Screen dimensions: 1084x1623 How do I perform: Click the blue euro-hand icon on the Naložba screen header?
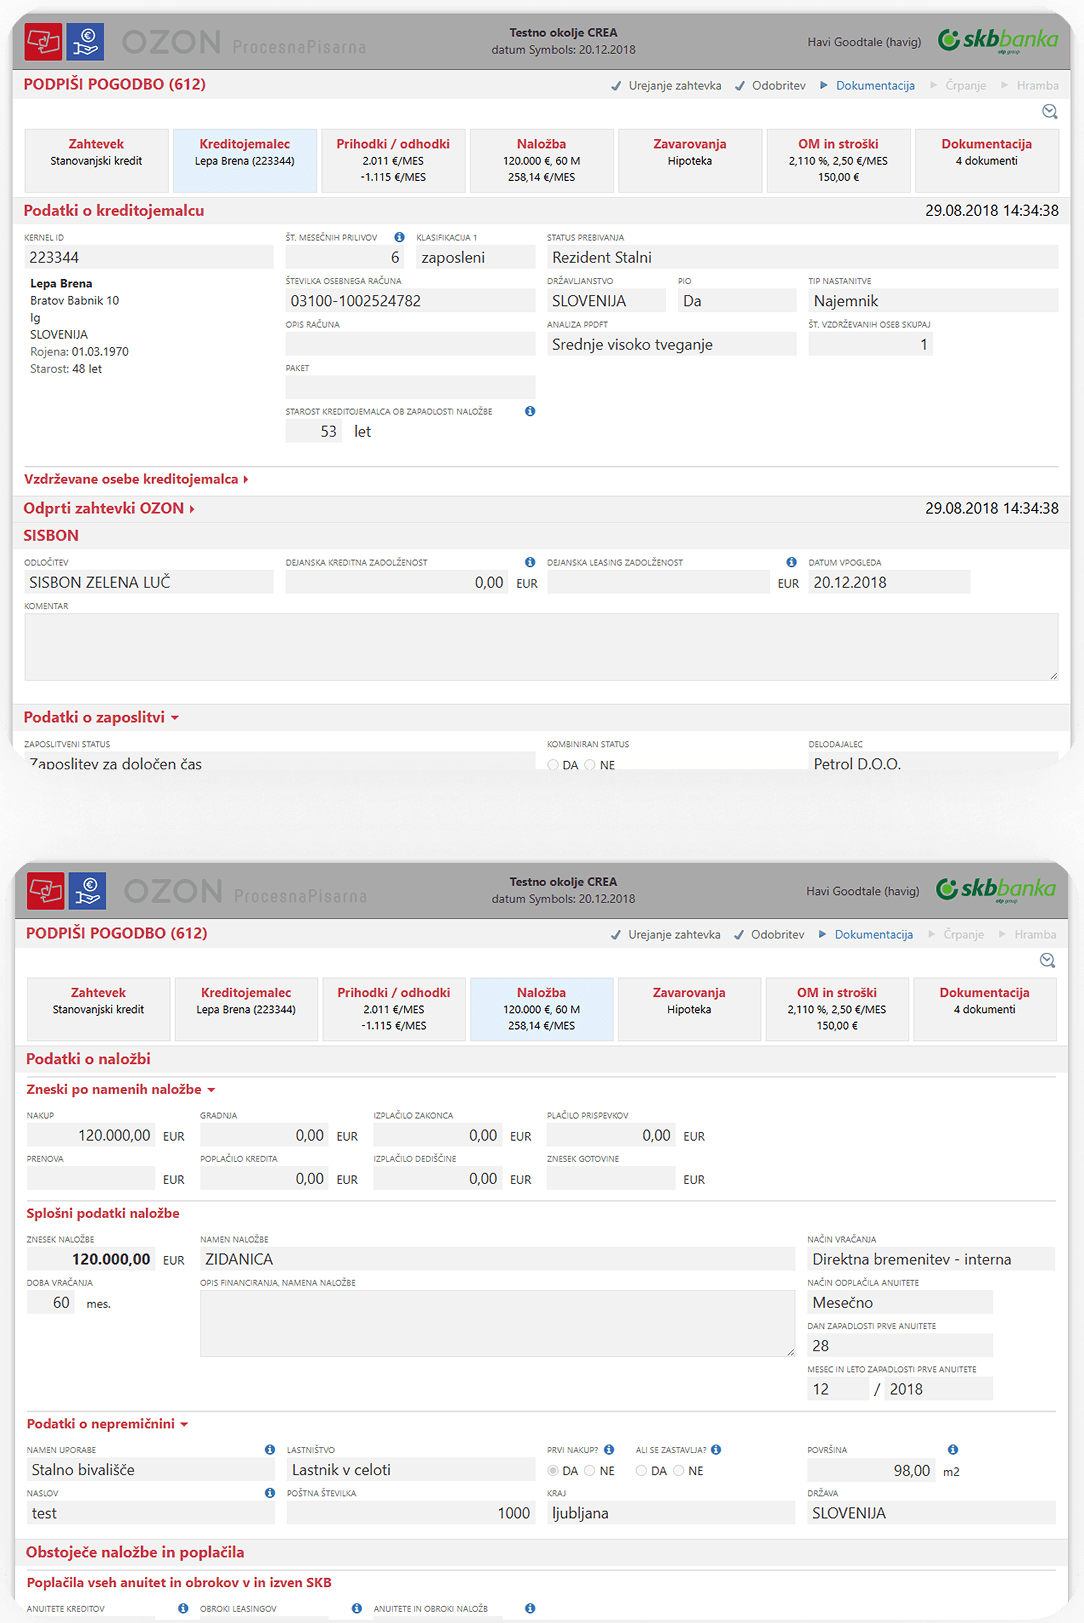pos(88,890)
